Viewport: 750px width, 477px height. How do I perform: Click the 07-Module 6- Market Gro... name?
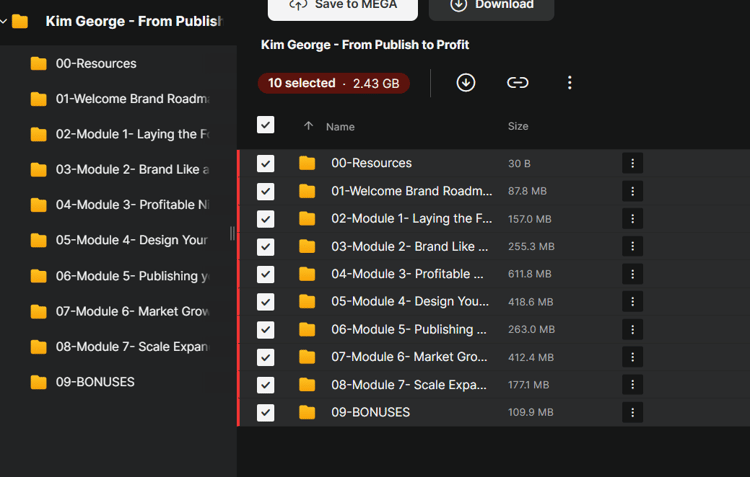click(409, 357)
